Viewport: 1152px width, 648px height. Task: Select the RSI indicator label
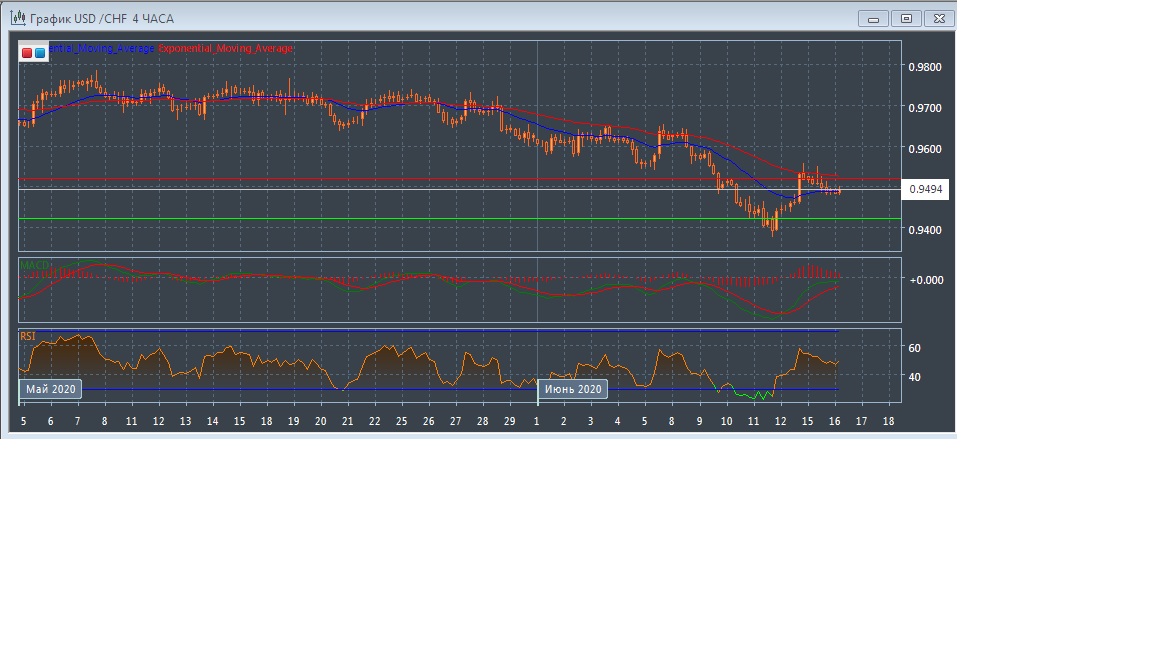(x=28, y=337)
